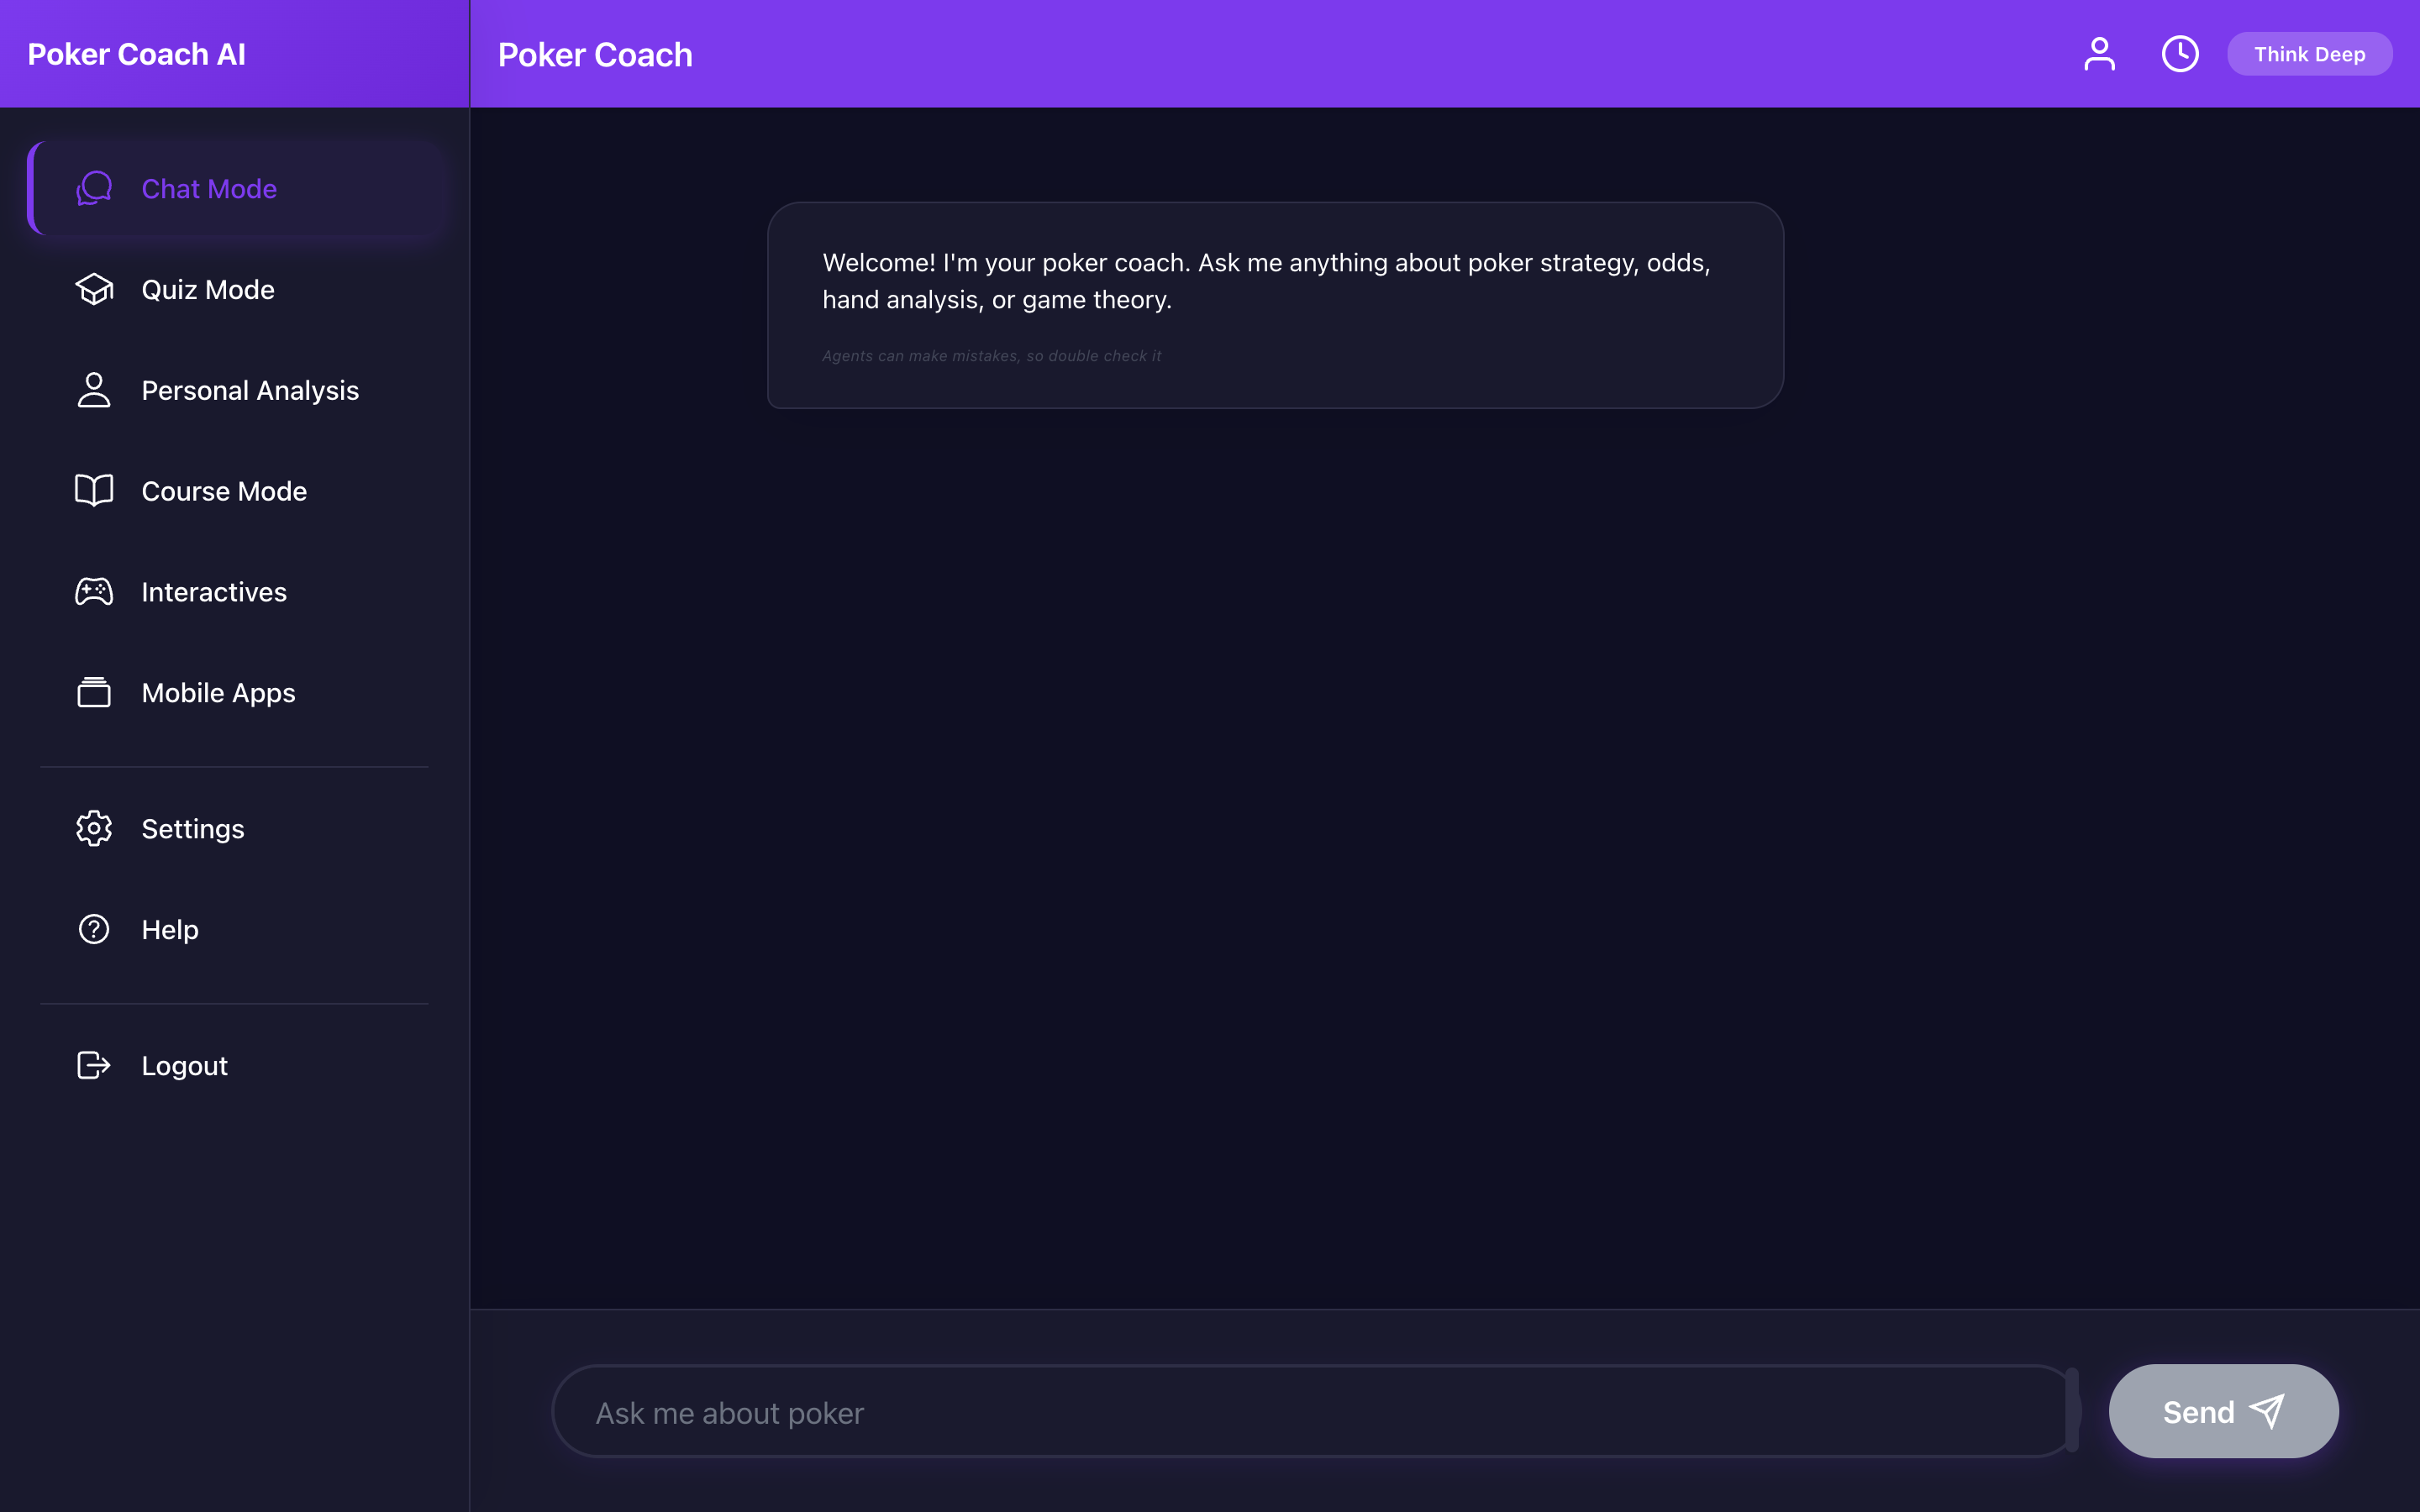Open Settings using the gear icon
Screen dimensions: 2420x1512
tap(93, 828)
